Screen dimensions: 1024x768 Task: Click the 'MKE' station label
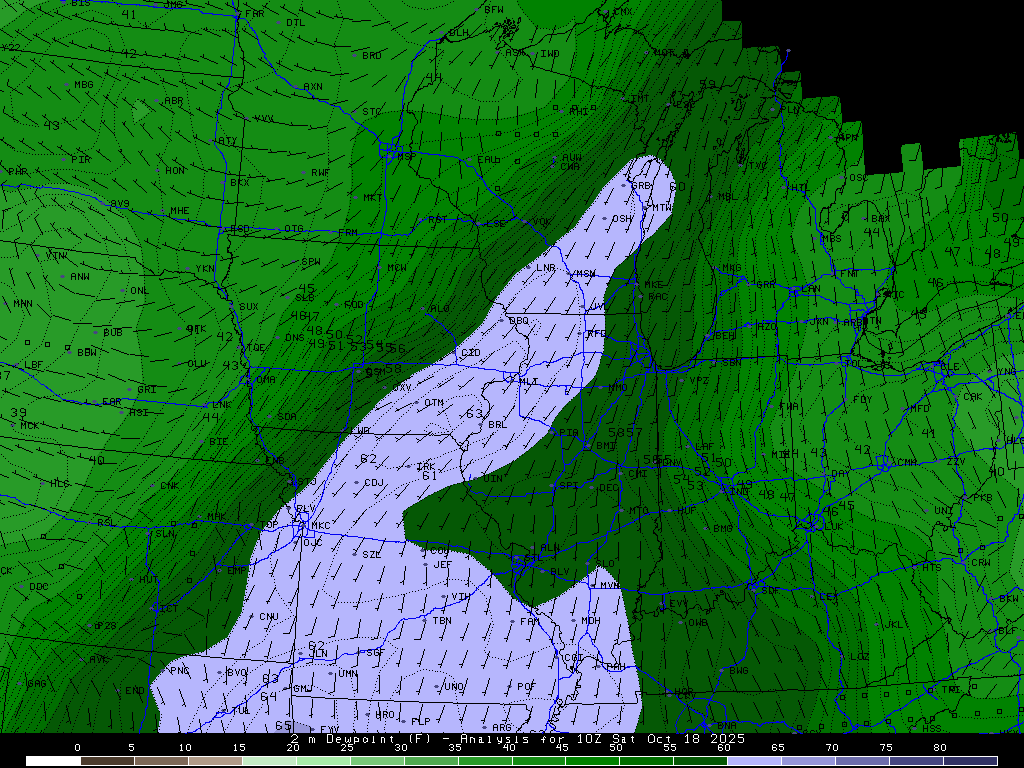[x=653, y=285]
